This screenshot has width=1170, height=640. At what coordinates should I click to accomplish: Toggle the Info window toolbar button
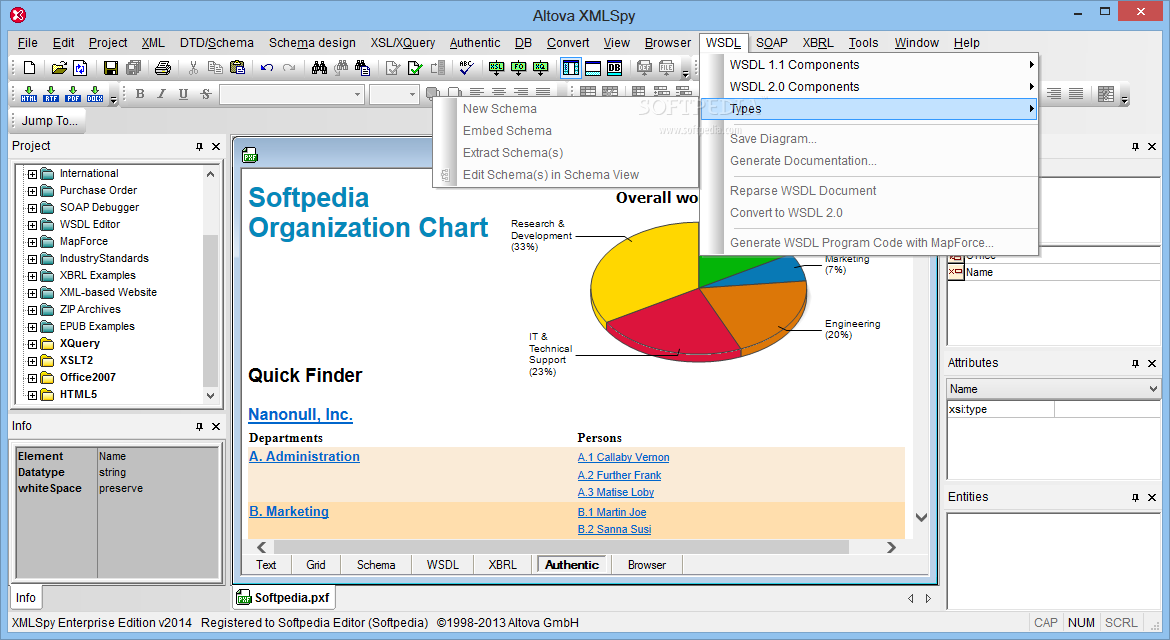click(593, 68)
